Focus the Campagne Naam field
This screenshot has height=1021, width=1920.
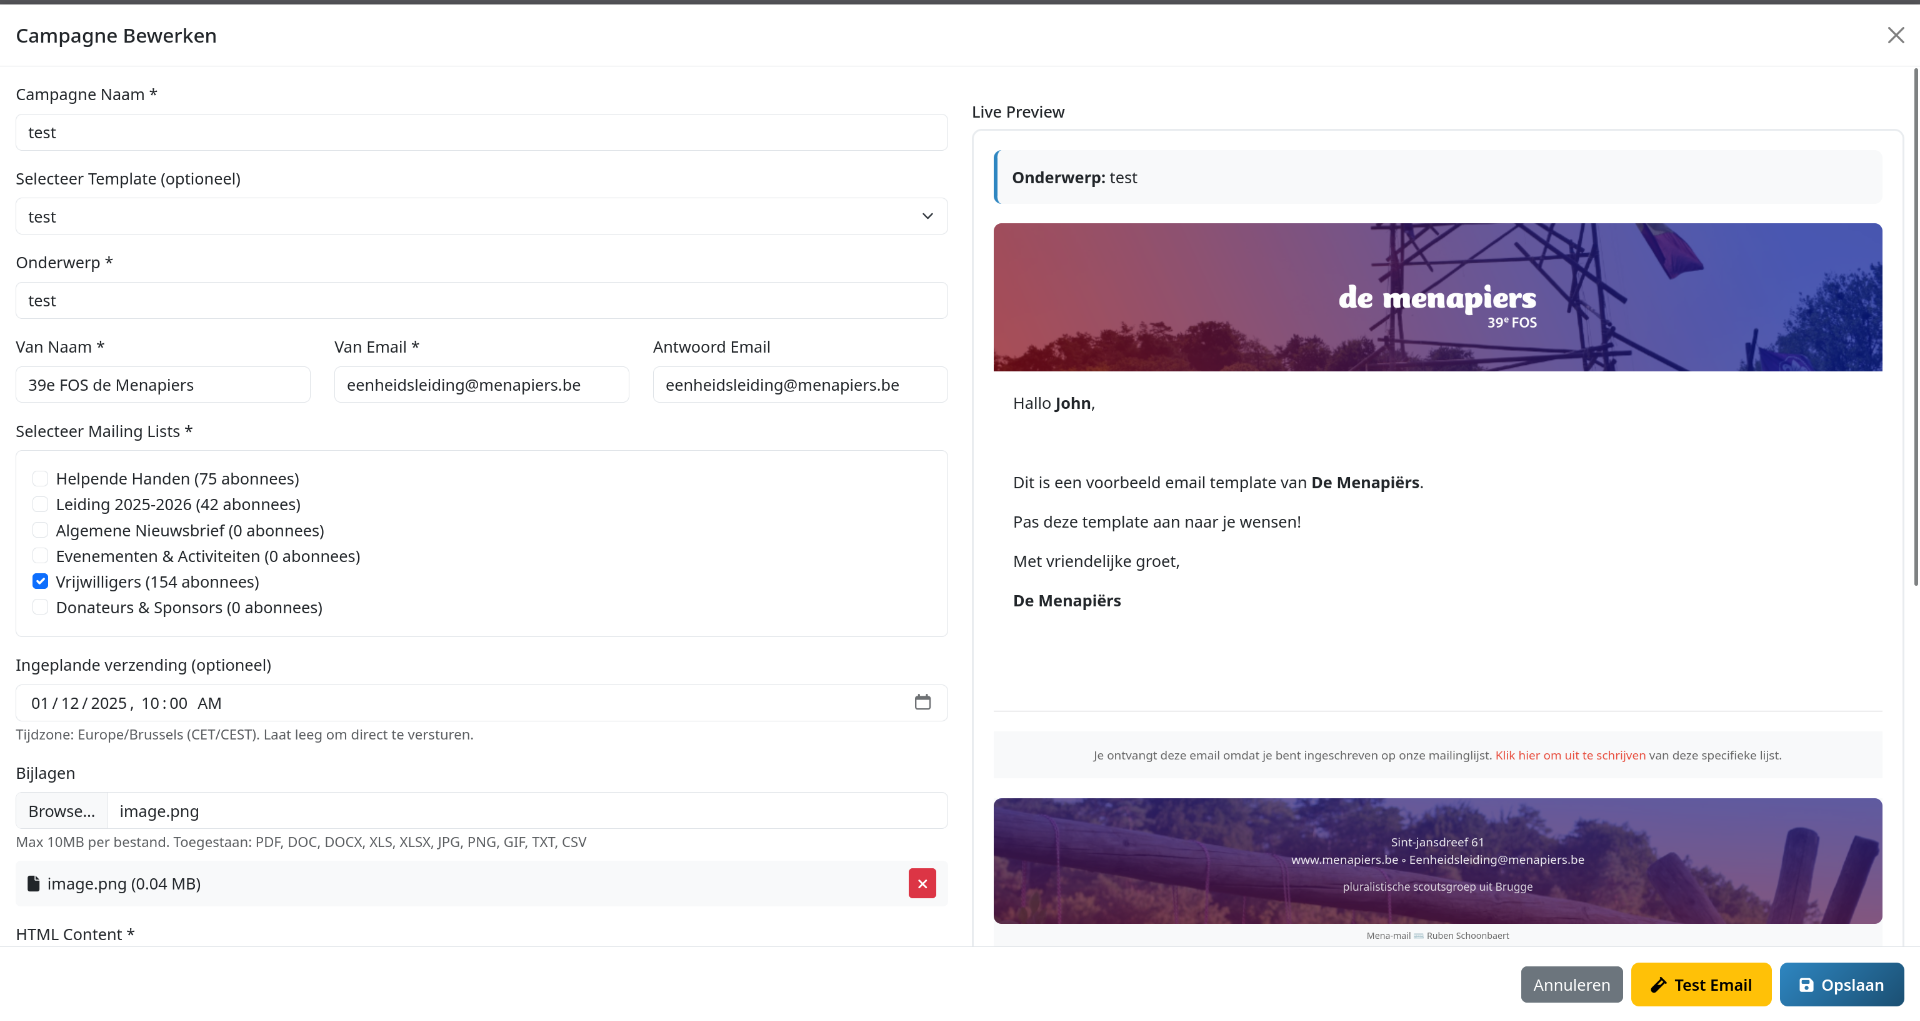481,133
